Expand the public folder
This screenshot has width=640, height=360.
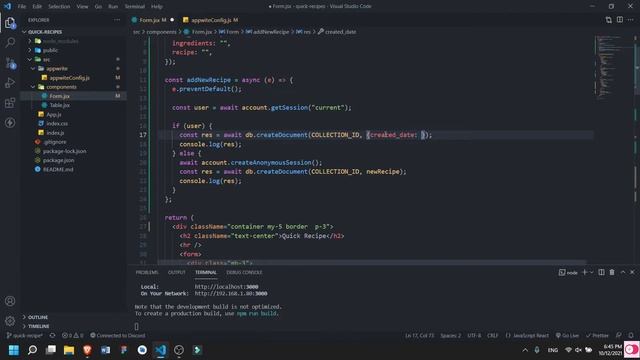tap(30, 50)
